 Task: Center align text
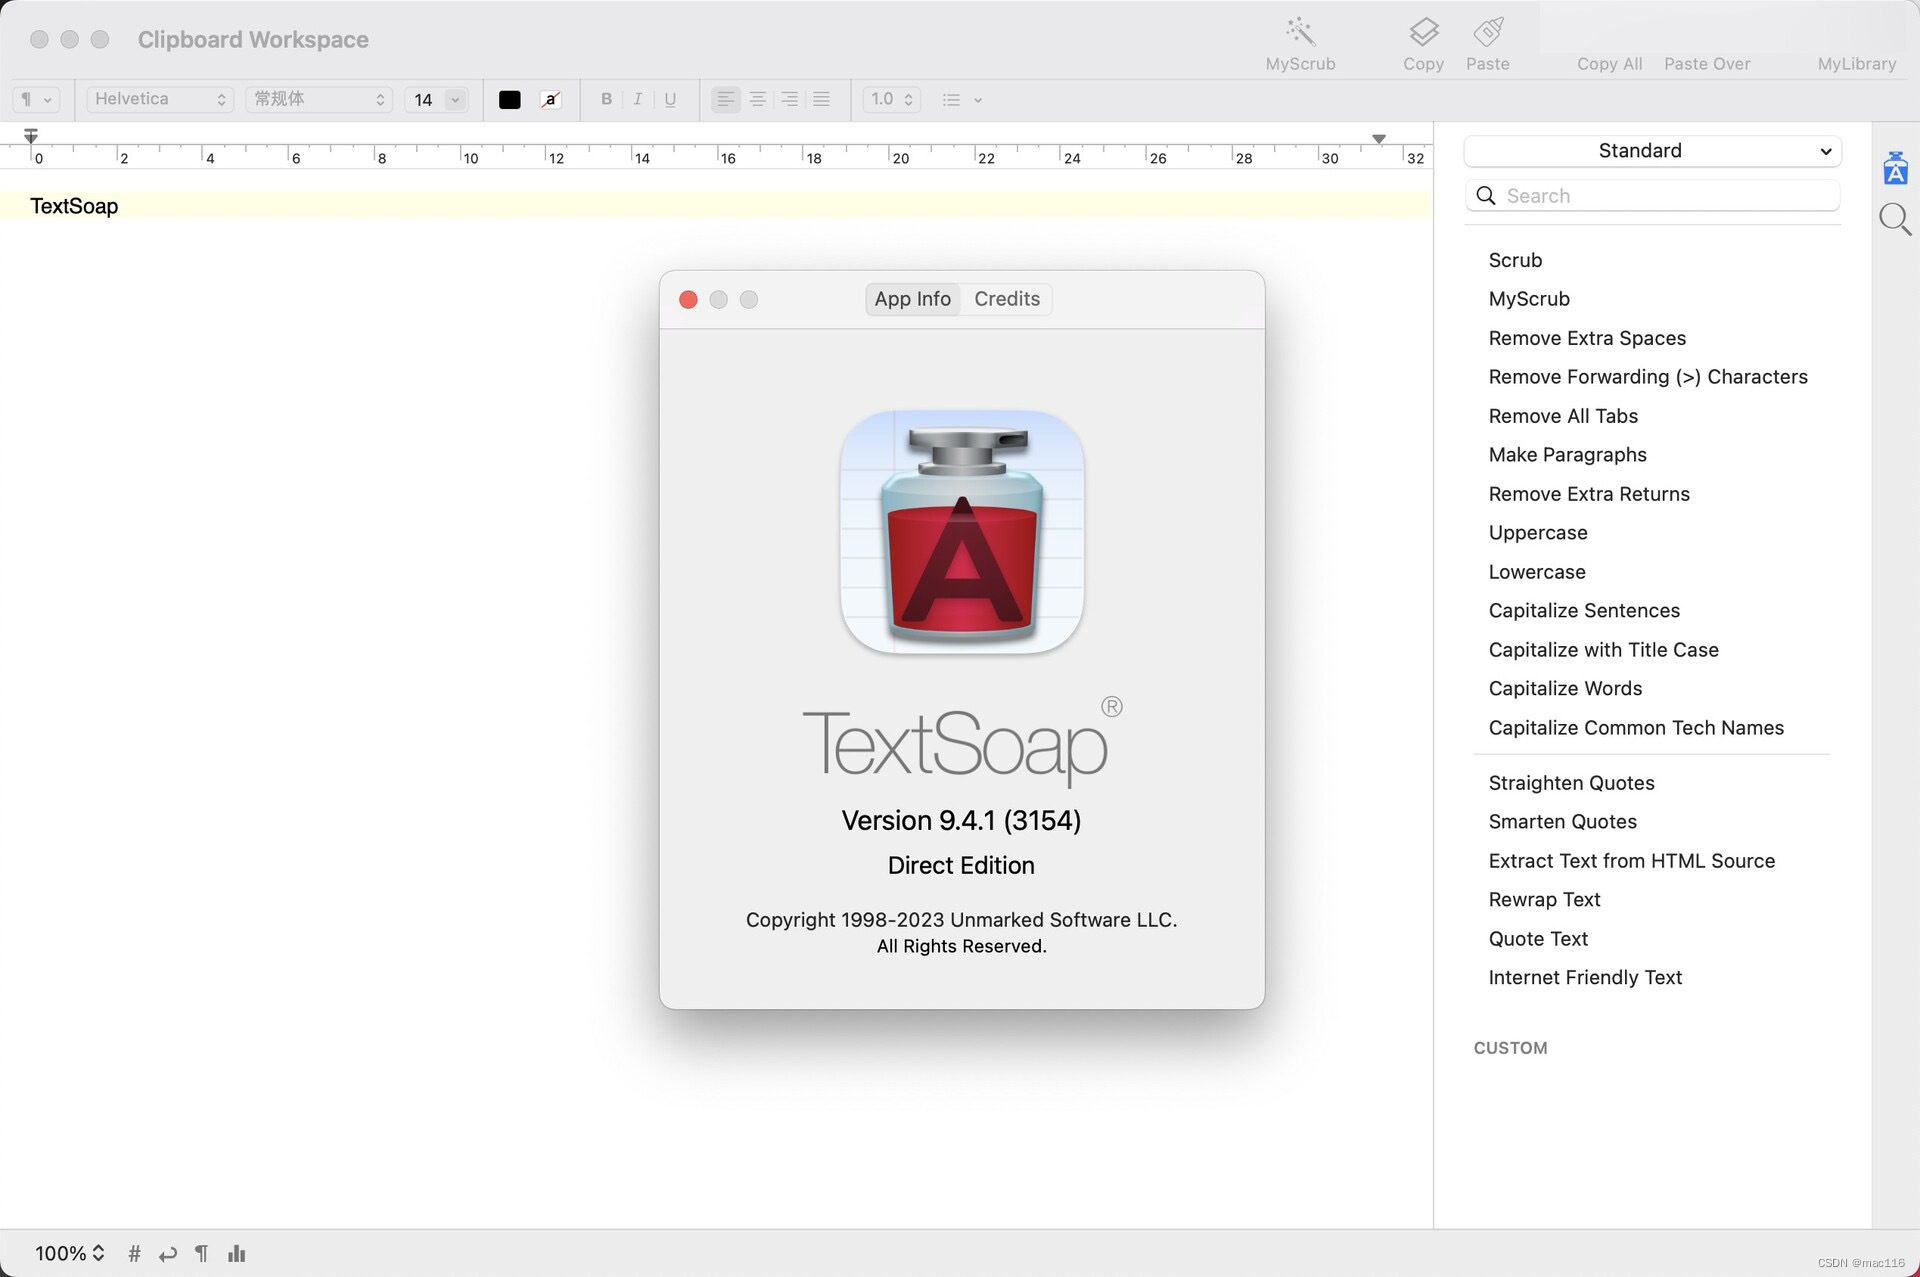758,99
